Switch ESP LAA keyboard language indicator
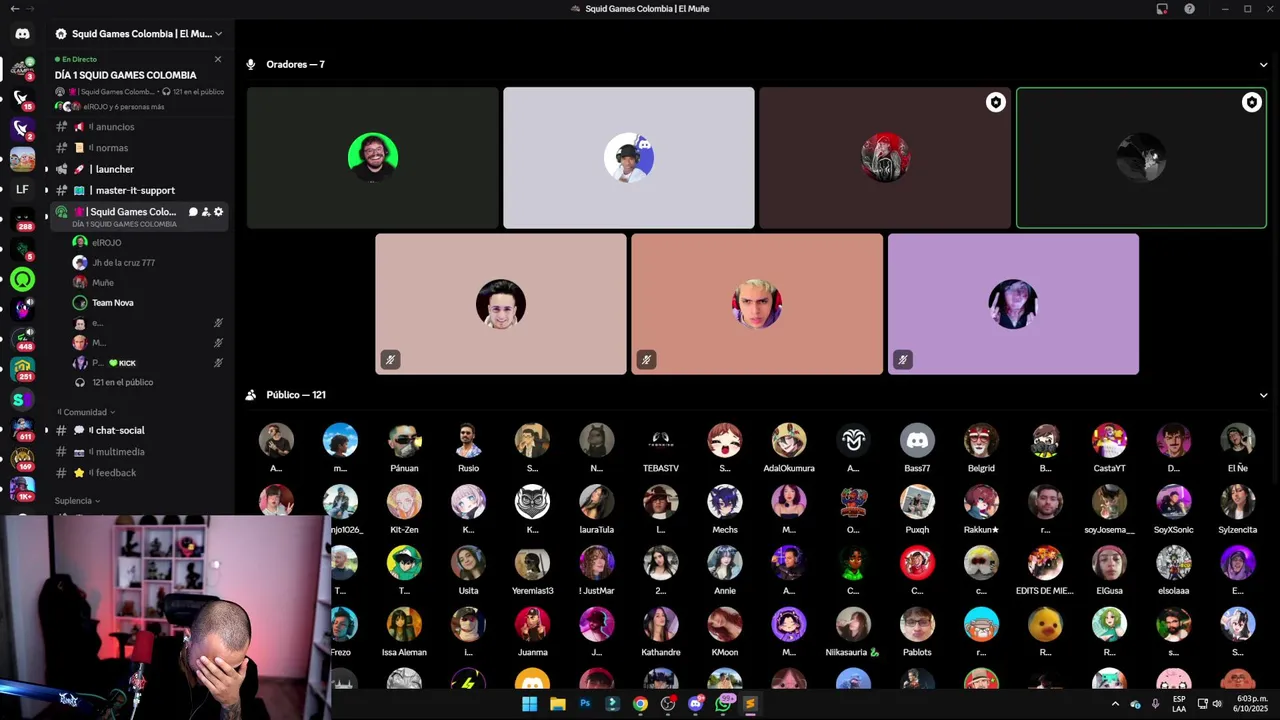Viewport: 1280px width, 720px height. (1179, 704)
